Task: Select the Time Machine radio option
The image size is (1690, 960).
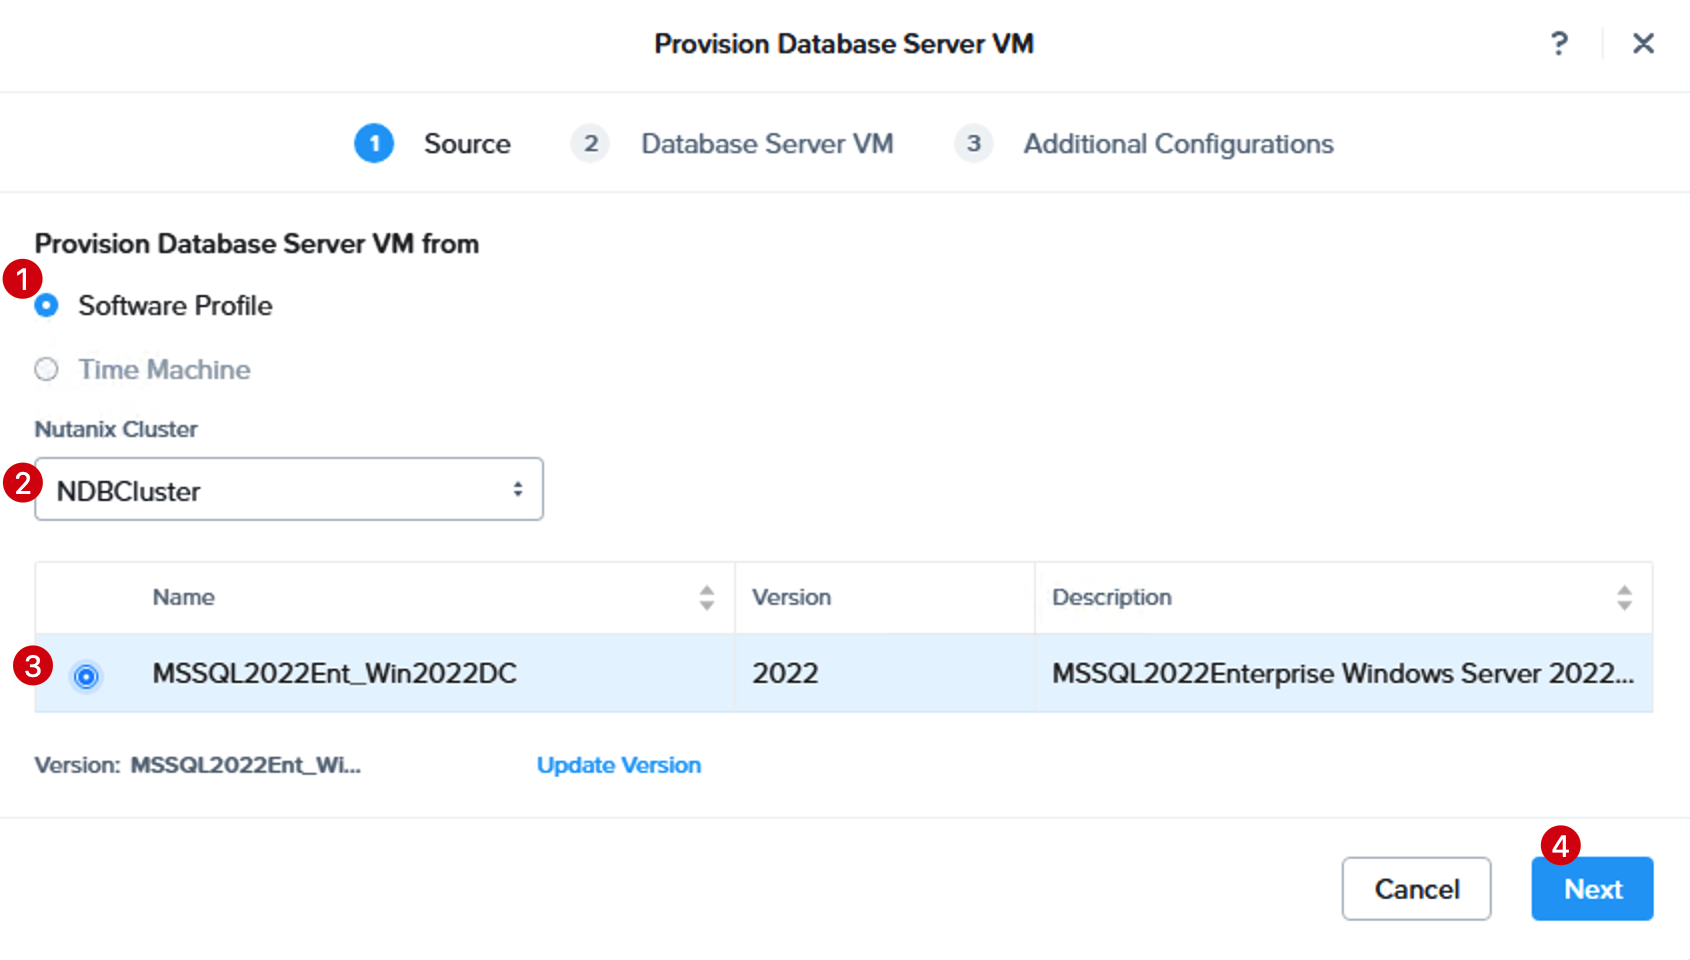Action: tap(46, 369)
